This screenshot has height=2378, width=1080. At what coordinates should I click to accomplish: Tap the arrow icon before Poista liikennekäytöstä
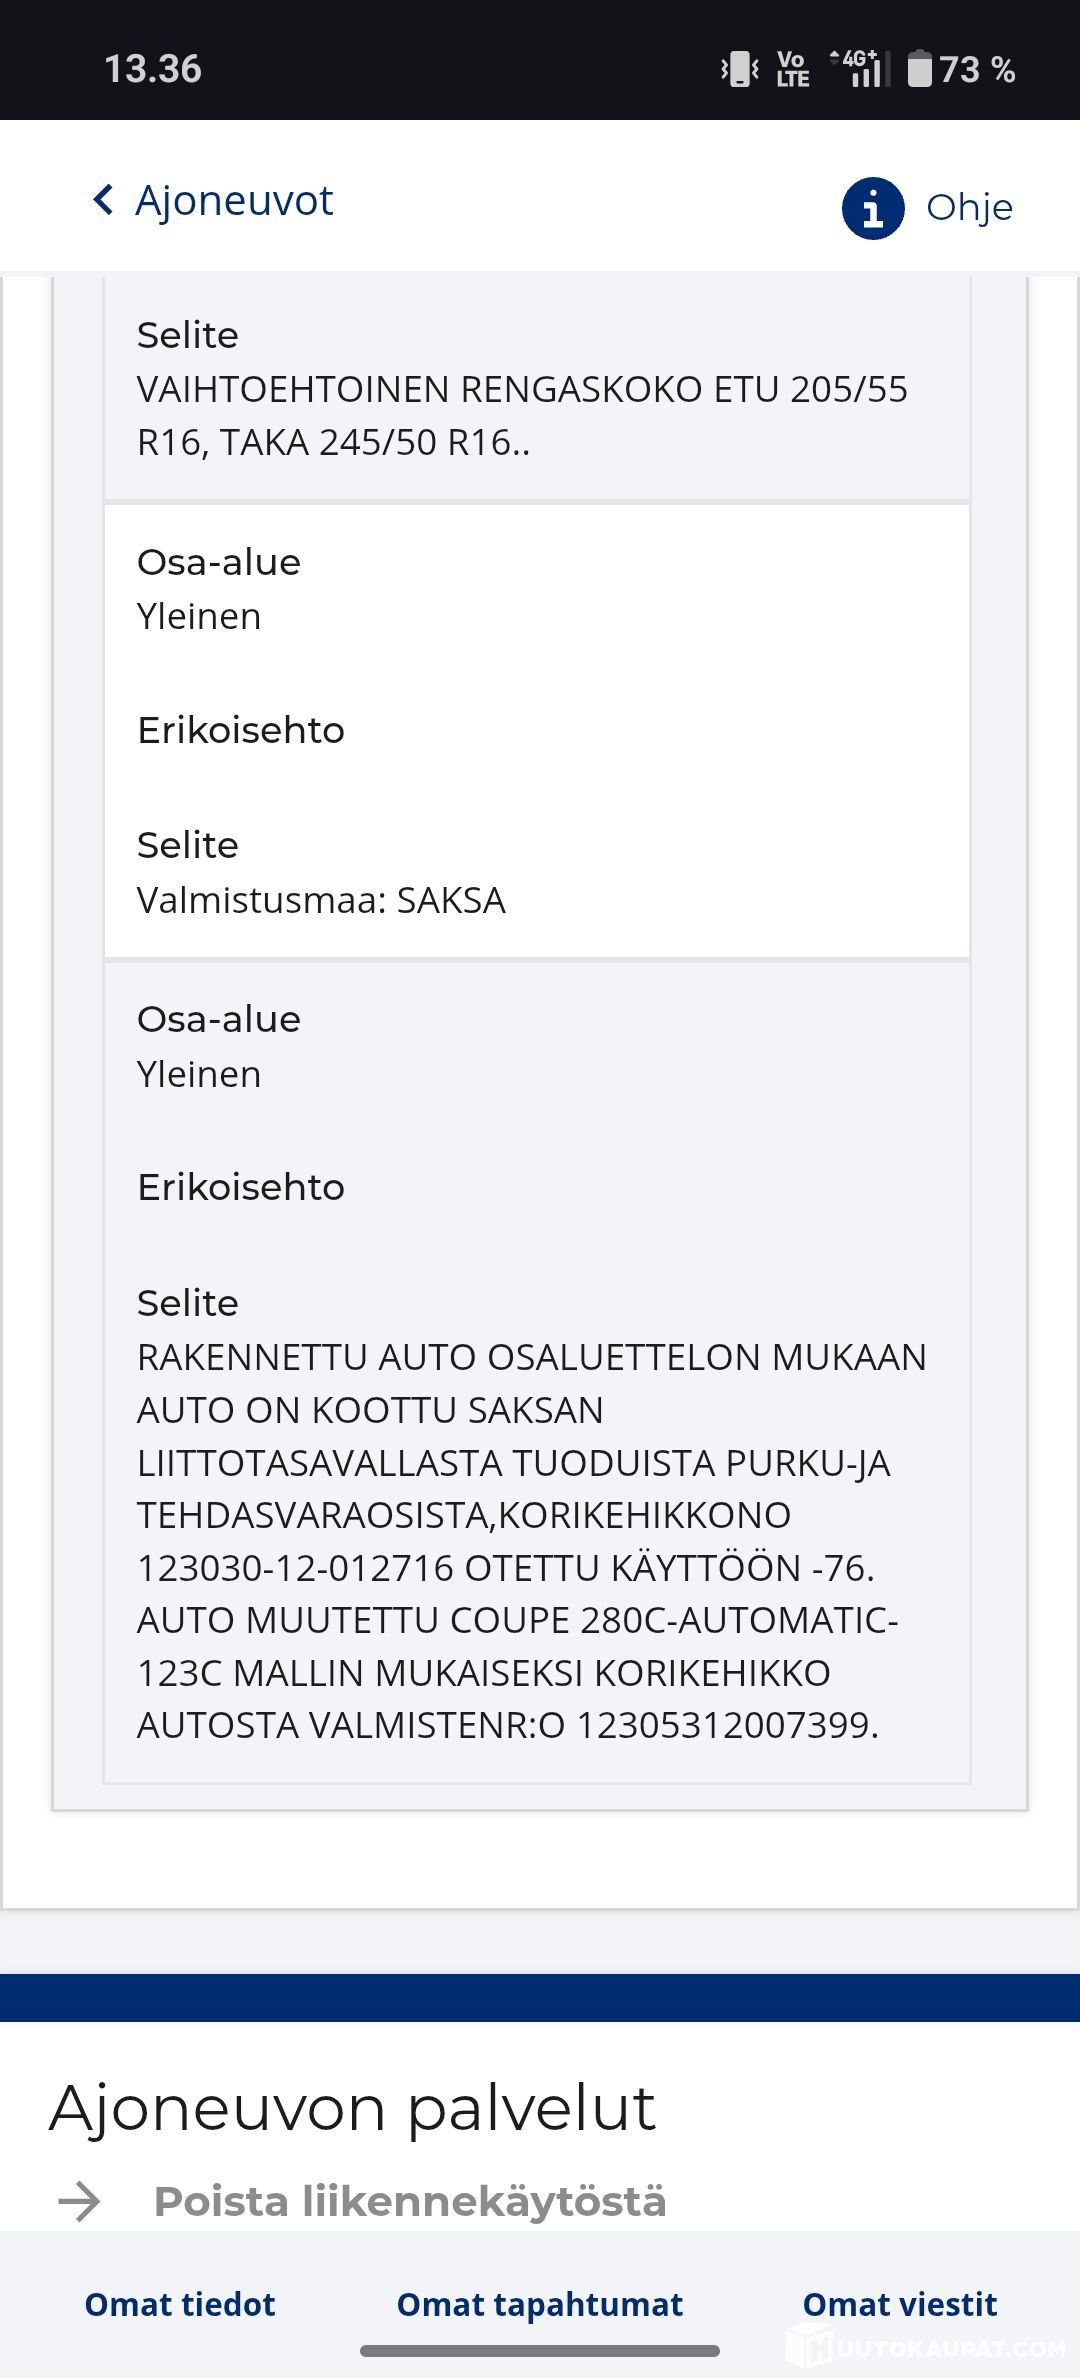[79, 2201]
